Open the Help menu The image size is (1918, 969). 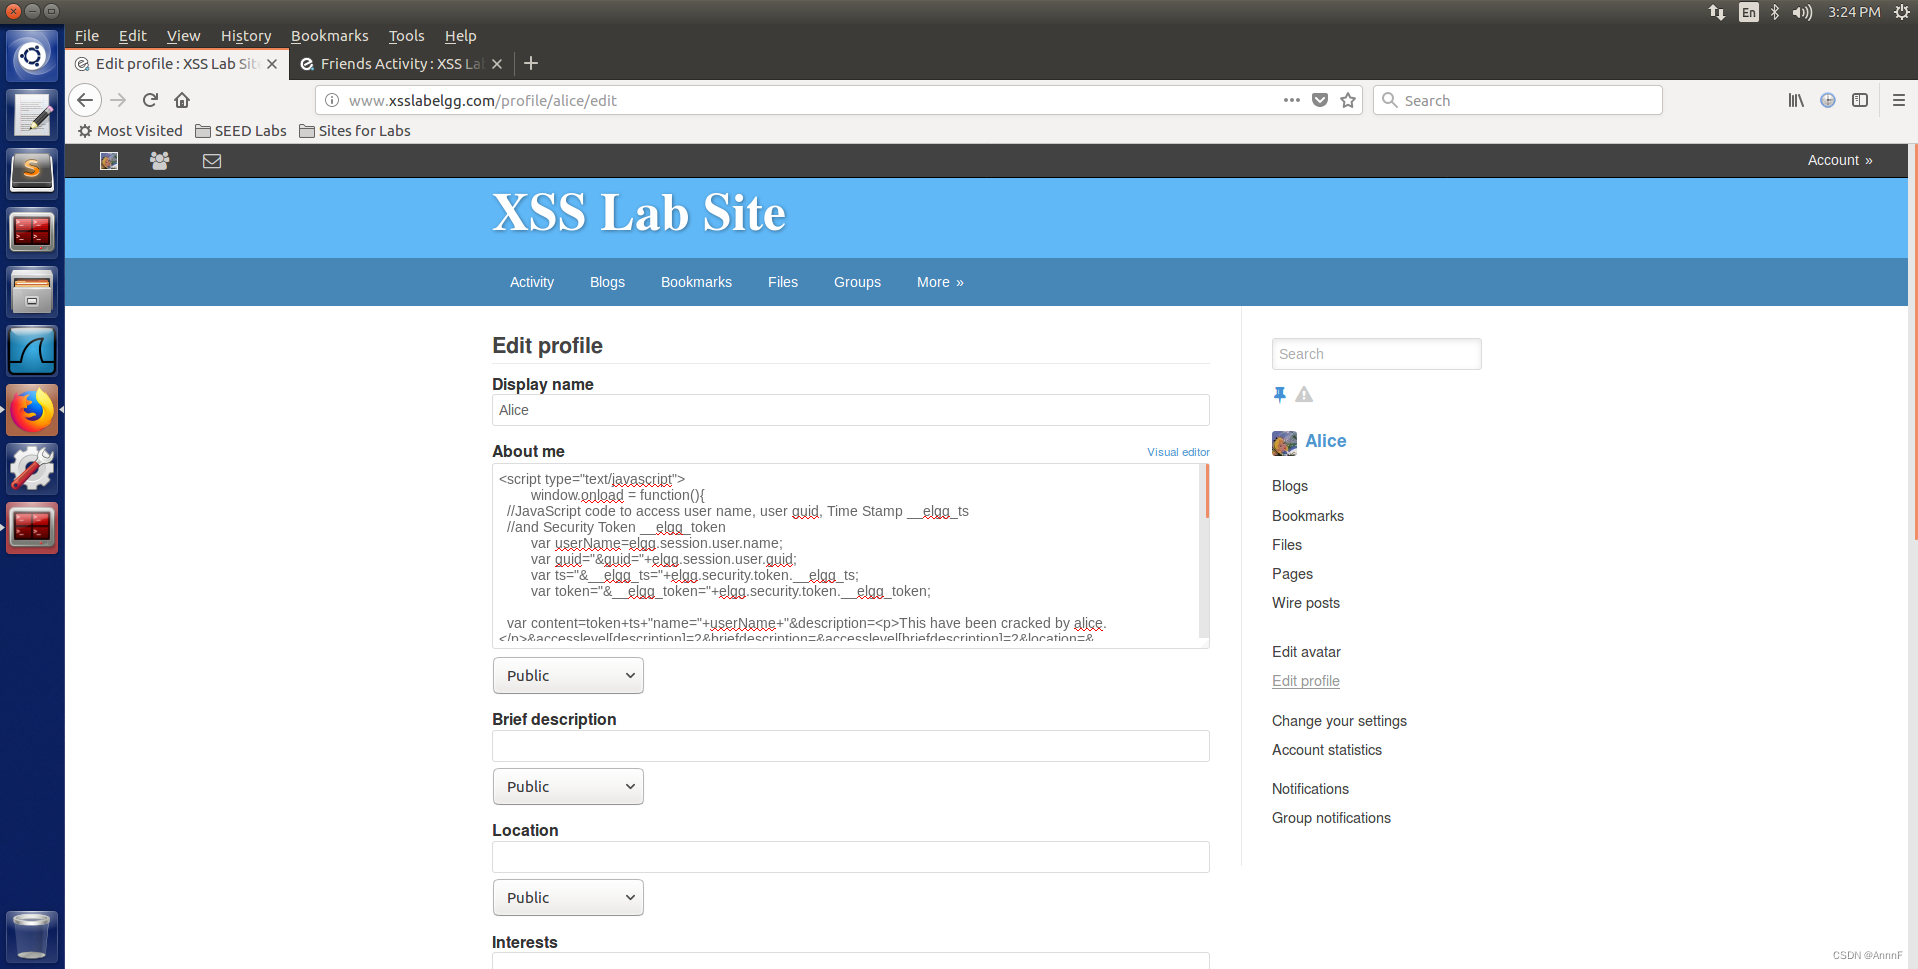point(460,36)
